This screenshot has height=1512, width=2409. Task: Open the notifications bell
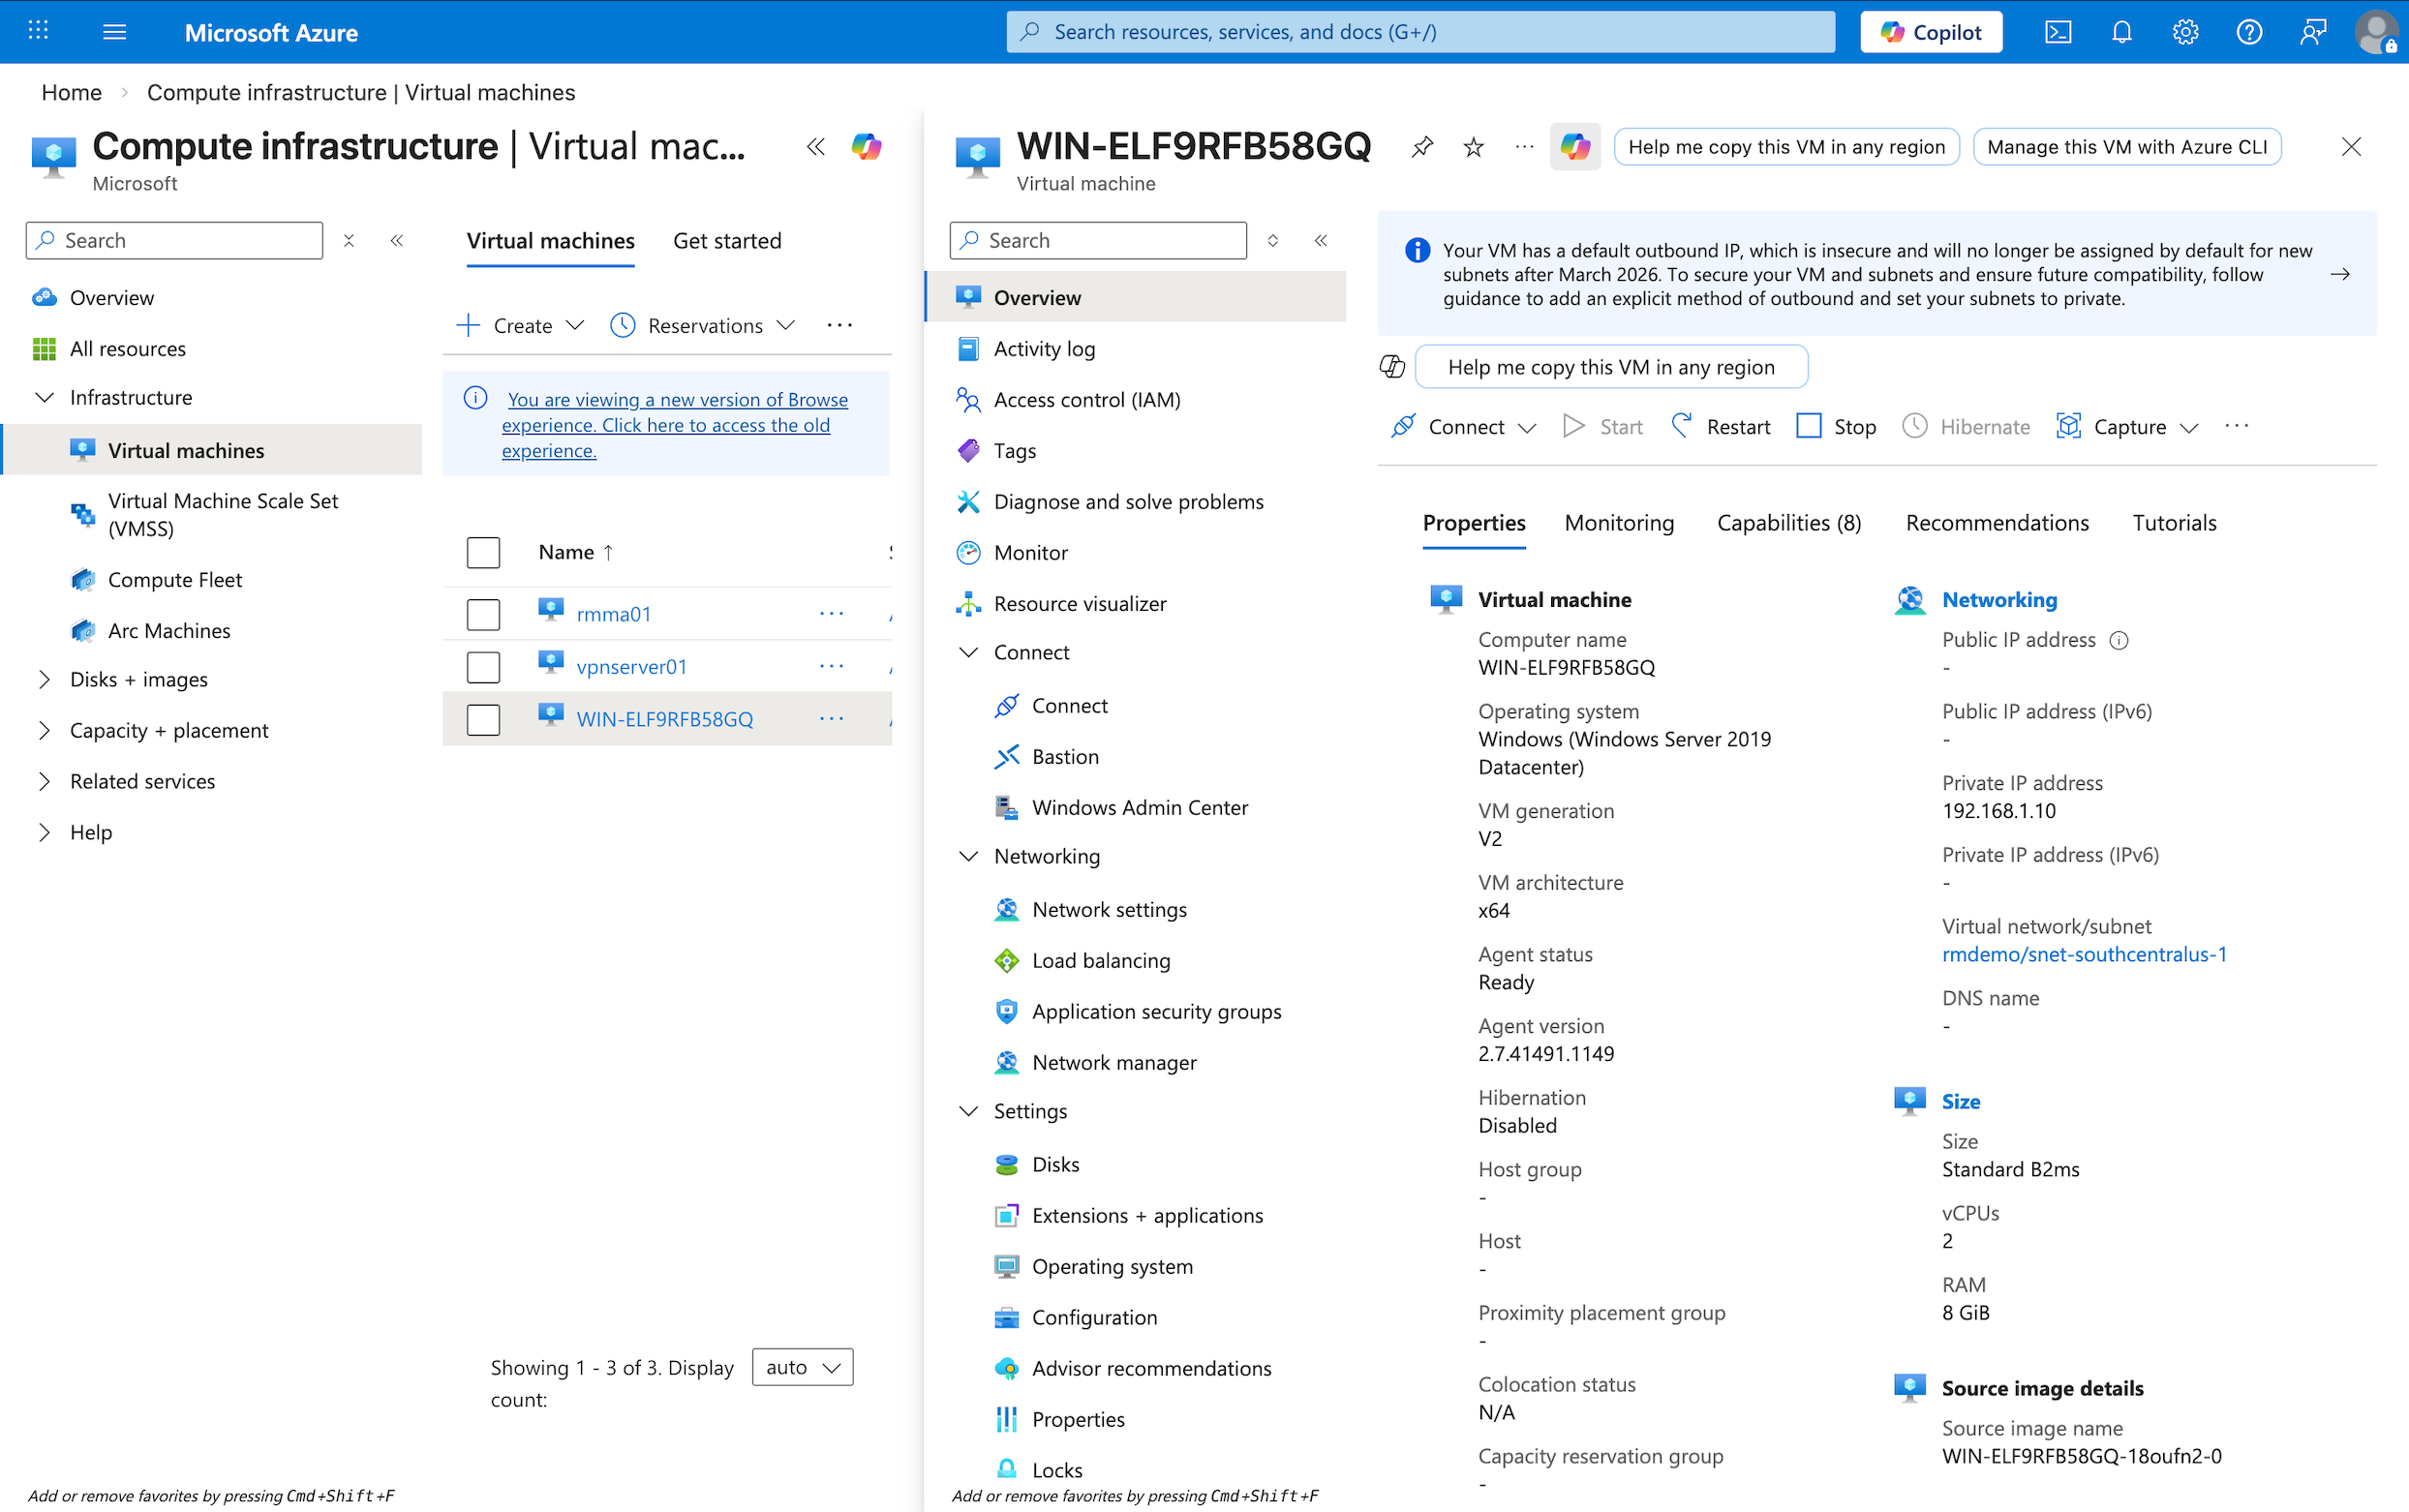(x=2121, y=31)
